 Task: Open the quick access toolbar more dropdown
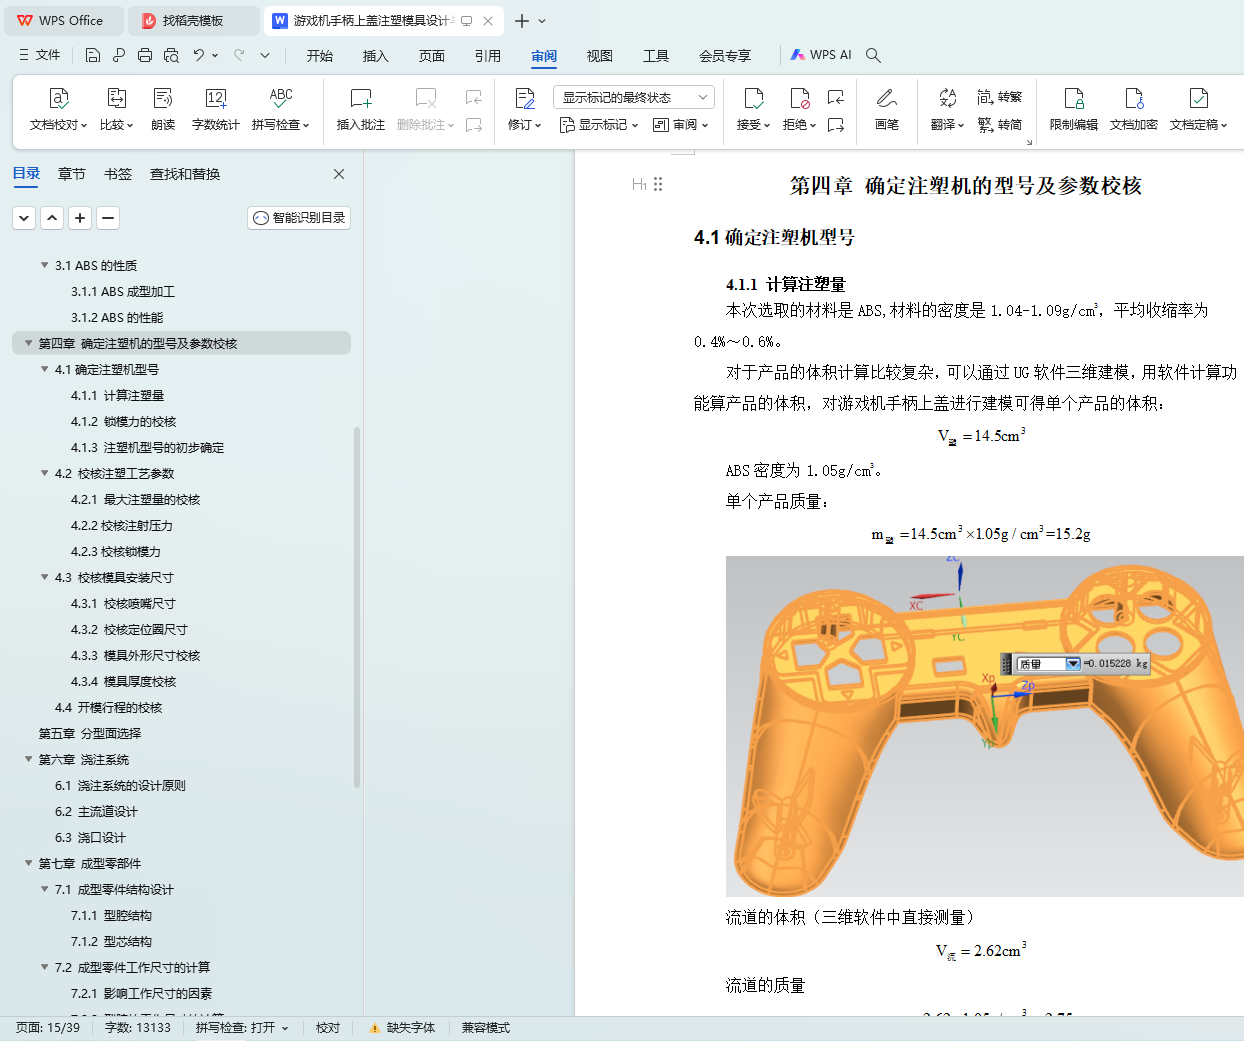coord(265,55)
